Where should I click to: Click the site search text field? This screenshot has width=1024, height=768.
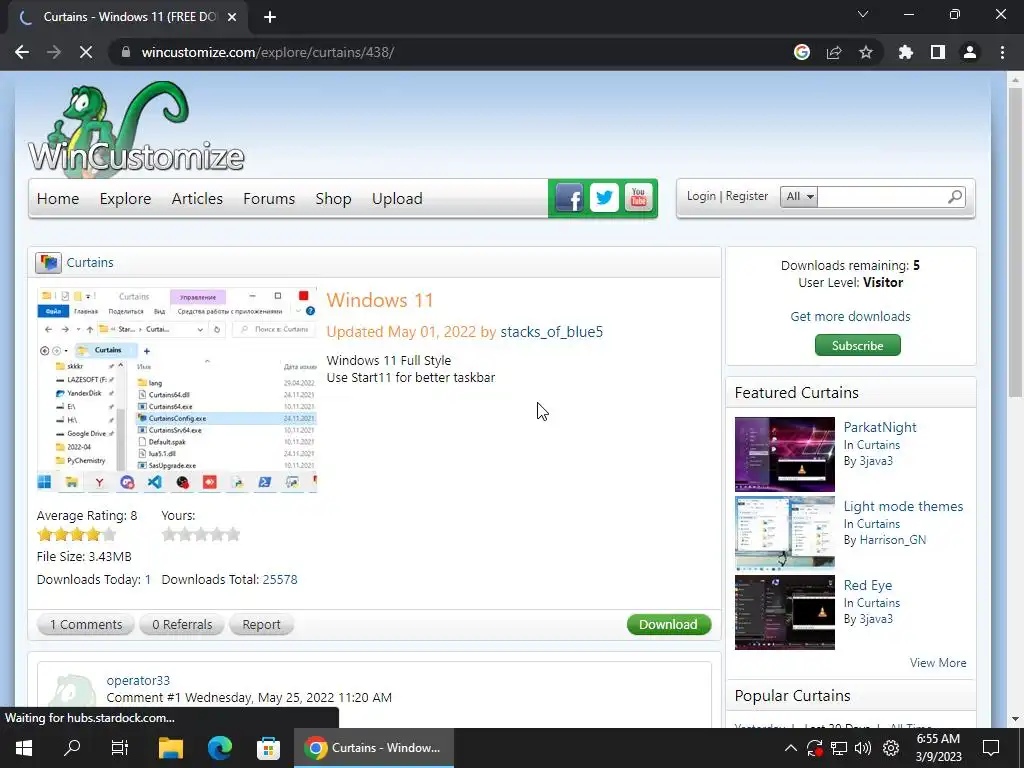[x=881, y=197]
